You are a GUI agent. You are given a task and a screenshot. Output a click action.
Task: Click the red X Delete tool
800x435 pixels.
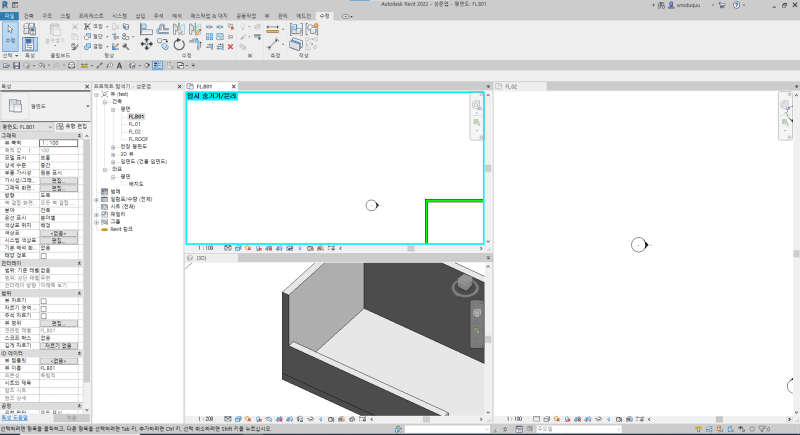point(231,46)
